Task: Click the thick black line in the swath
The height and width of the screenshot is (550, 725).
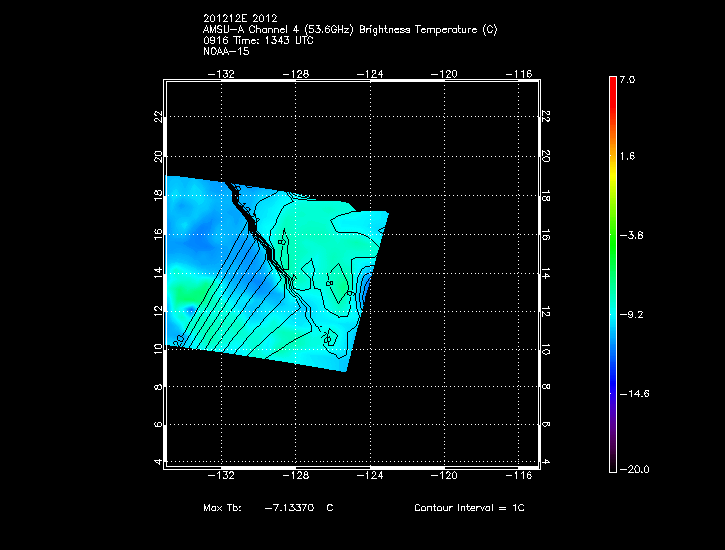Action: point(255,225)
